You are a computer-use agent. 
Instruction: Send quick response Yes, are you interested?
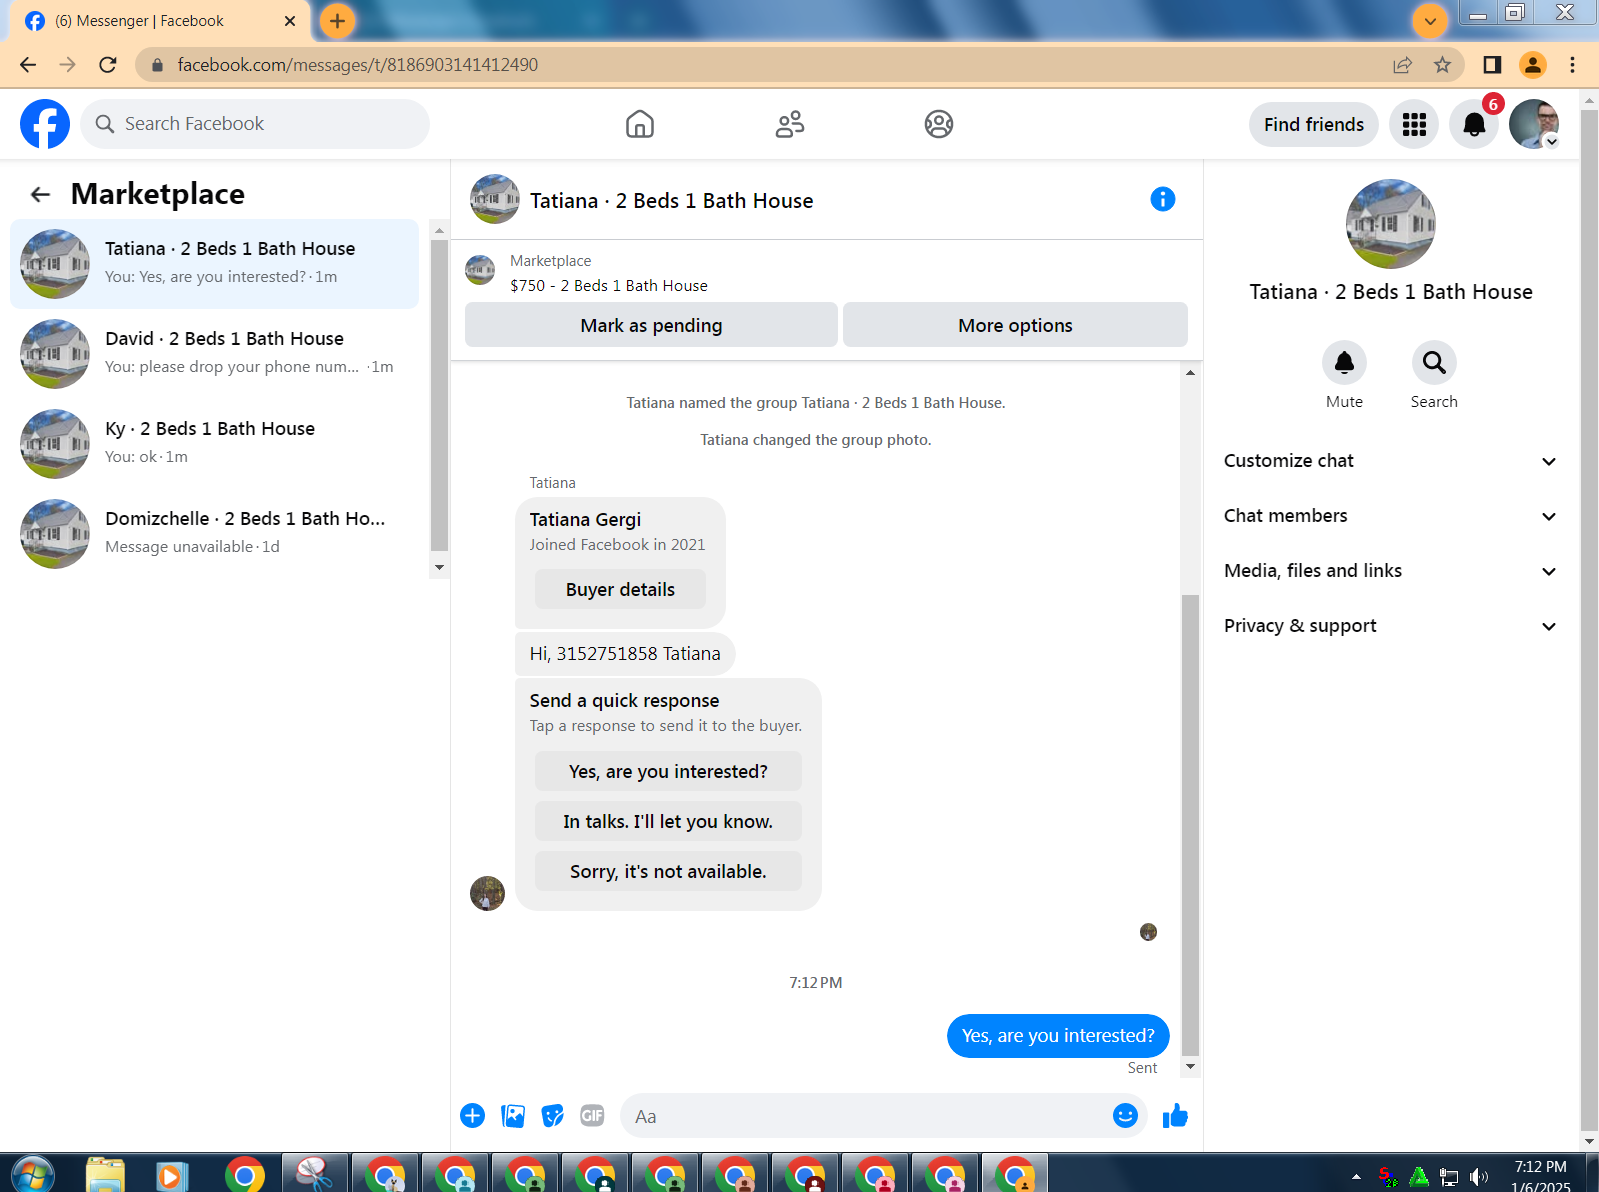pos(668,771)
